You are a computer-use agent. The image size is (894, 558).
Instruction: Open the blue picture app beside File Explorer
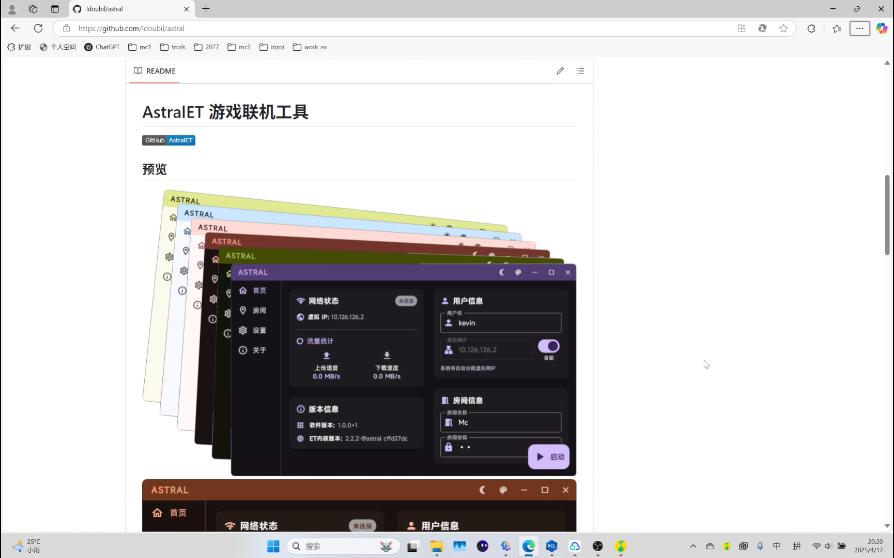point(460,546)
